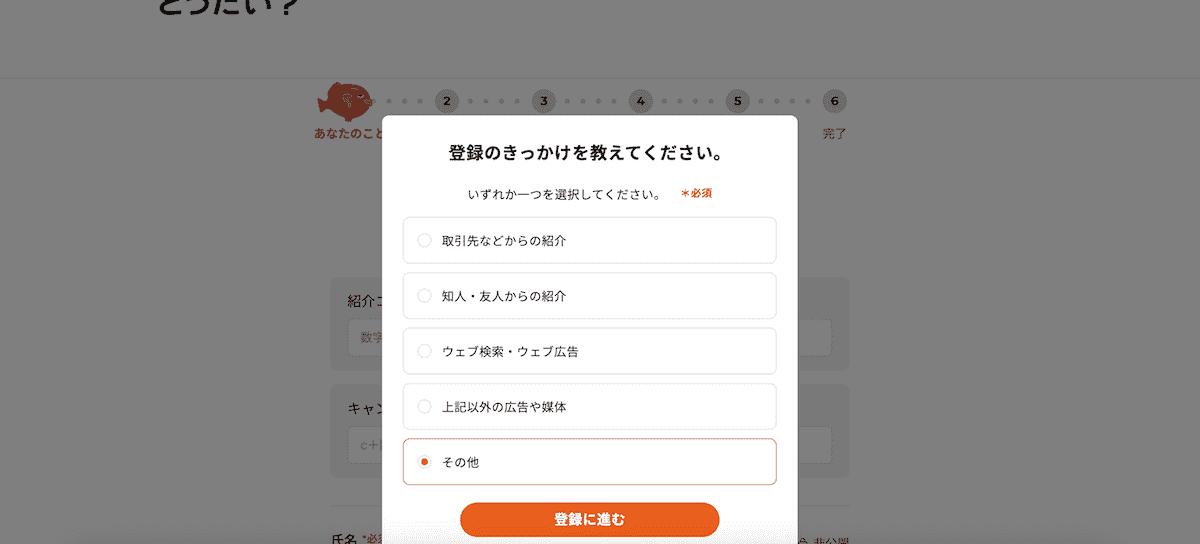Click the fish icon at step one

(x=345, y=100)
